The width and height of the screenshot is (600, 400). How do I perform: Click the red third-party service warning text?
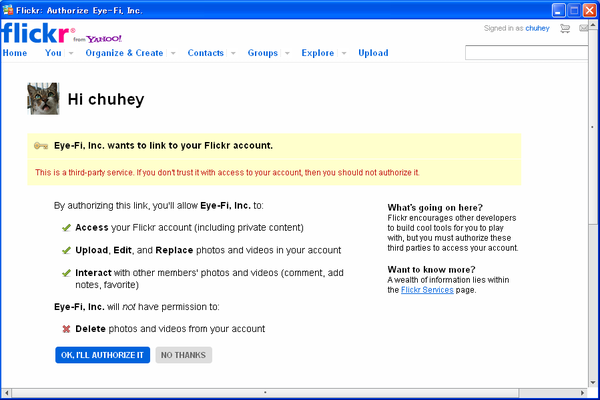[227, 173]
